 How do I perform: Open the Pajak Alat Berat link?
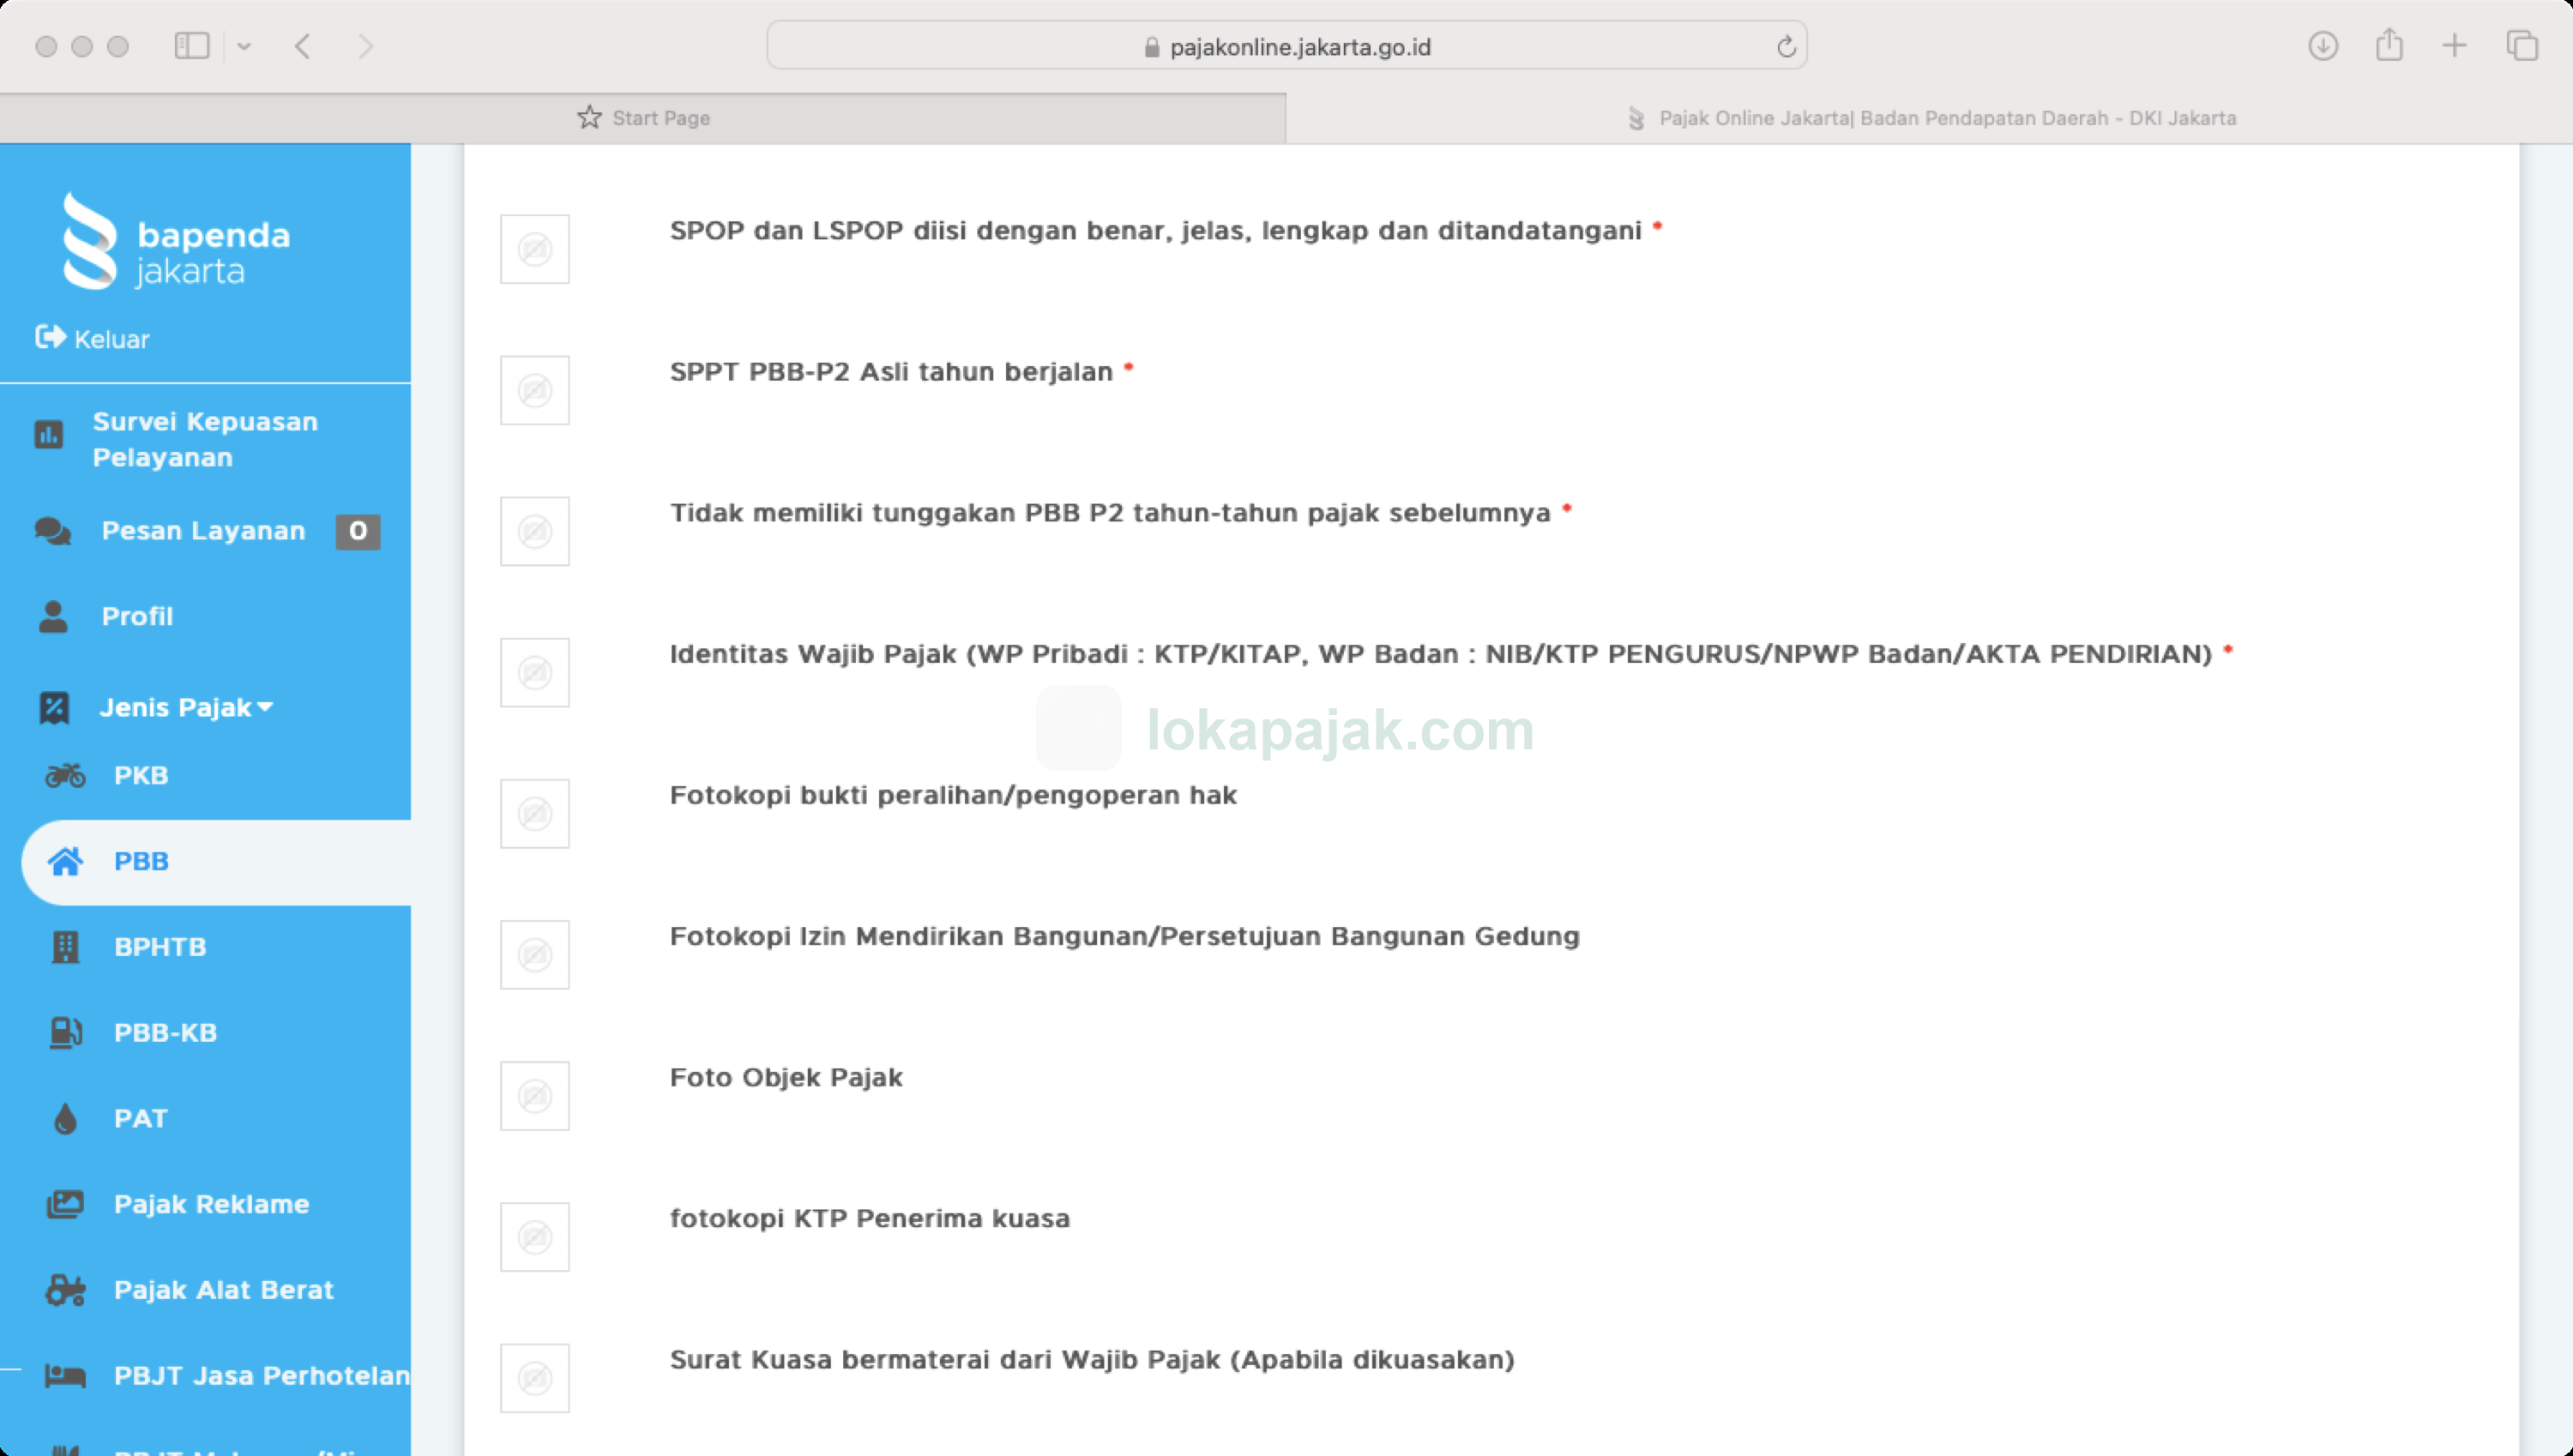coord(223,1290)
